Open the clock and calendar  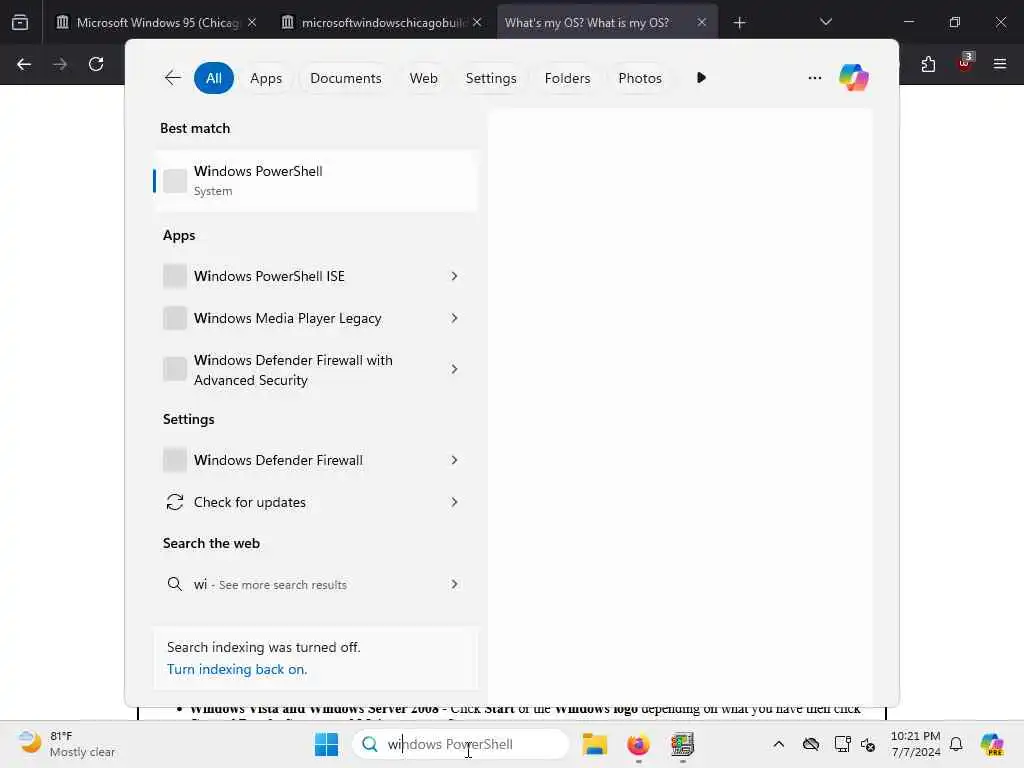click(x=916, y=744)
